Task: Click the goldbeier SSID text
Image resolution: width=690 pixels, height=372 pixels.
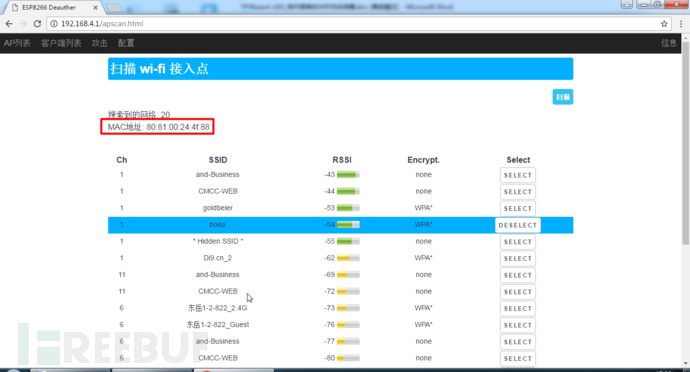Action: [x=217, y=208]
